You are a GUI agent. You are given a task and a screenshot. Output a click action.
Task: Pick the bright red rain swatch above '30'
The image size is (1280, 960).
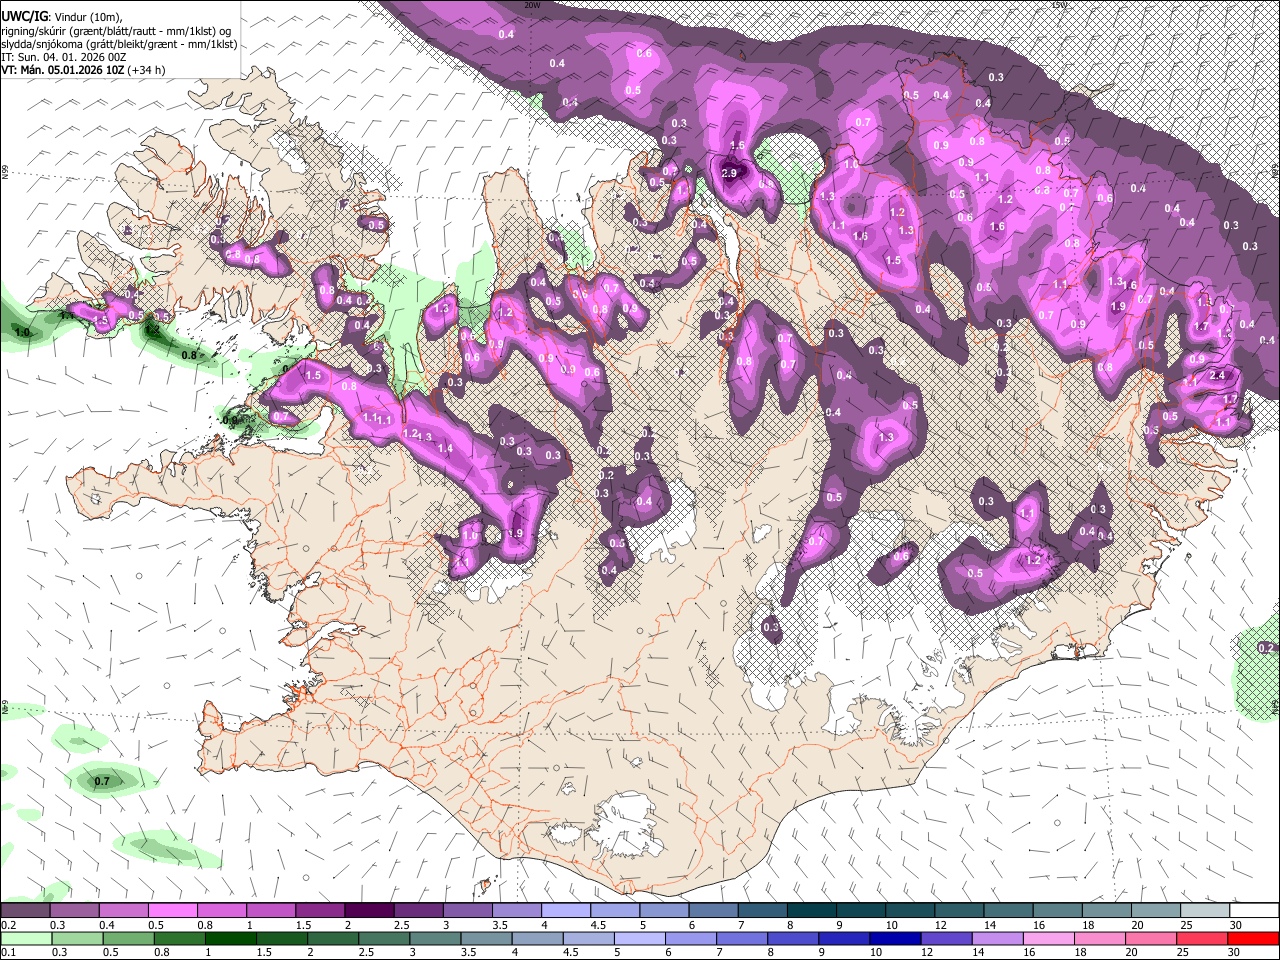(x=1252, y=939)
